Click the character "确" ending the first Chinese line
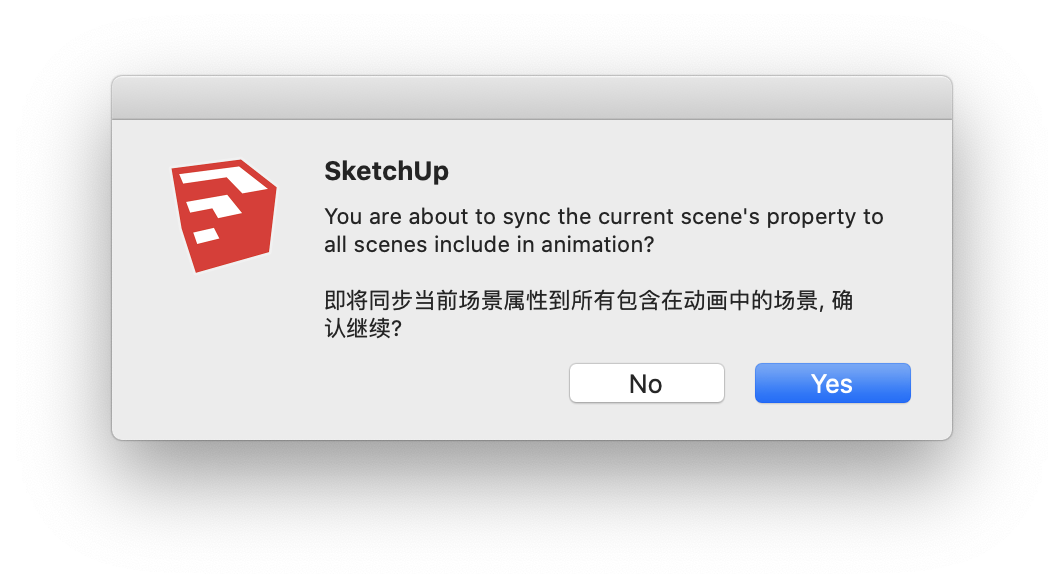Viewport: 1064px width, 588px height. (x=842, y=300)
